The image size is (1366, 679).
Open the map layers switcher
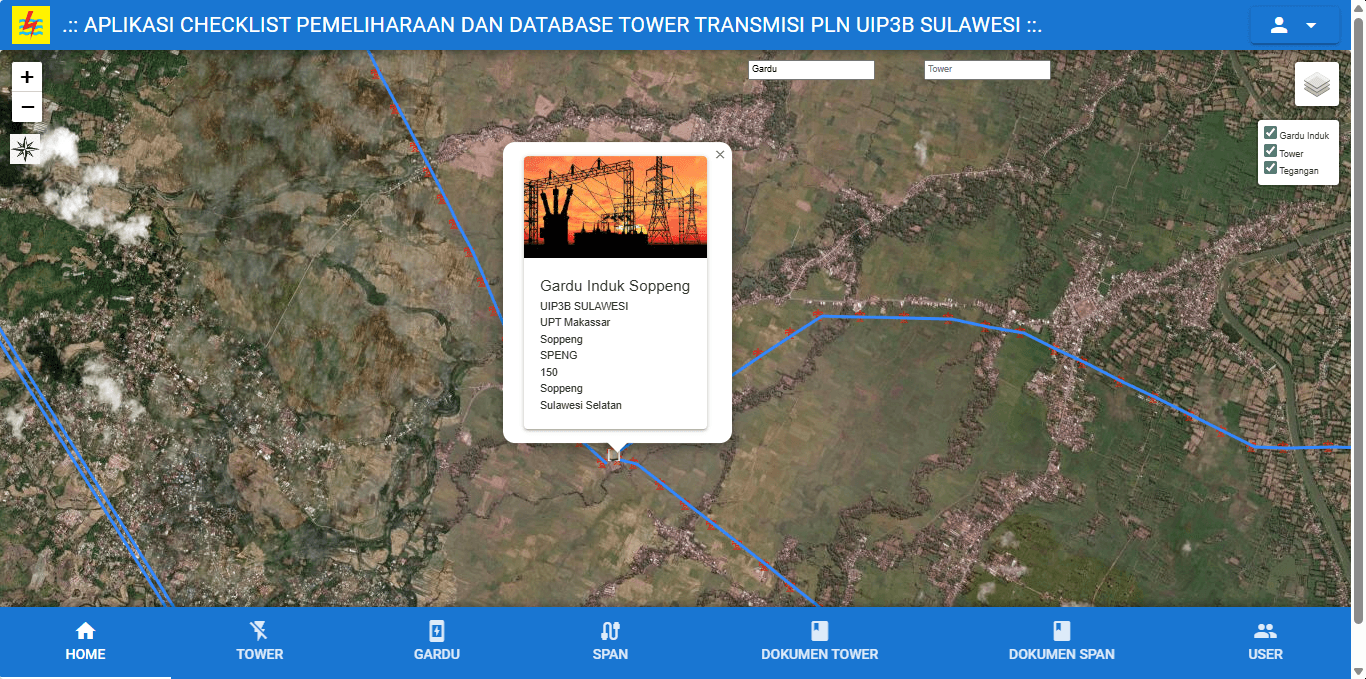coord(1317,84)
